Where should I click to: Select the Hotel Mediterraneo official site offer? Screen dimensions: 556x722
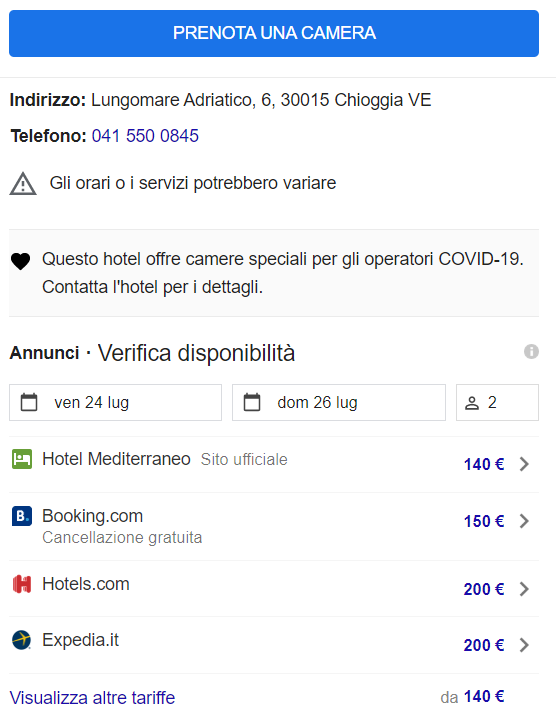[x=274, y=464]
